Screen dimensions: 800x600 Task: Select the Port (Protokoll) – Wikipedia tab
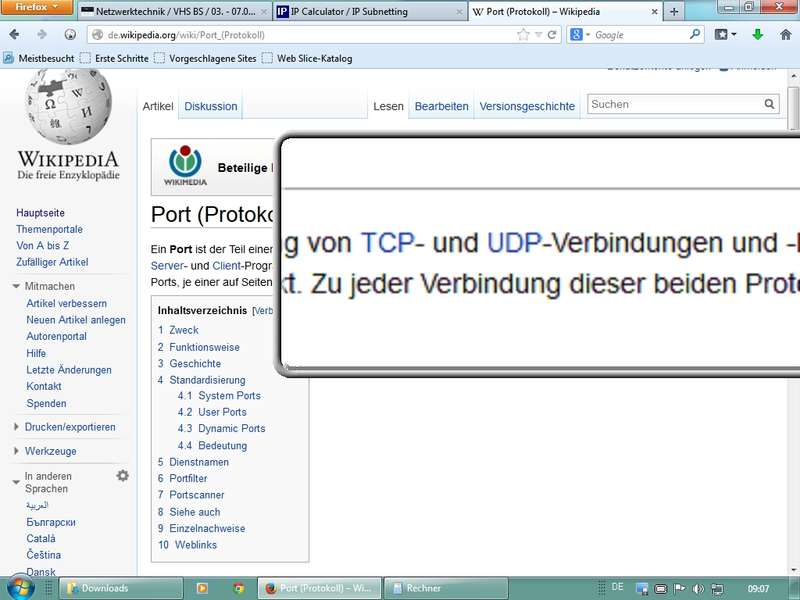[565, 11]
